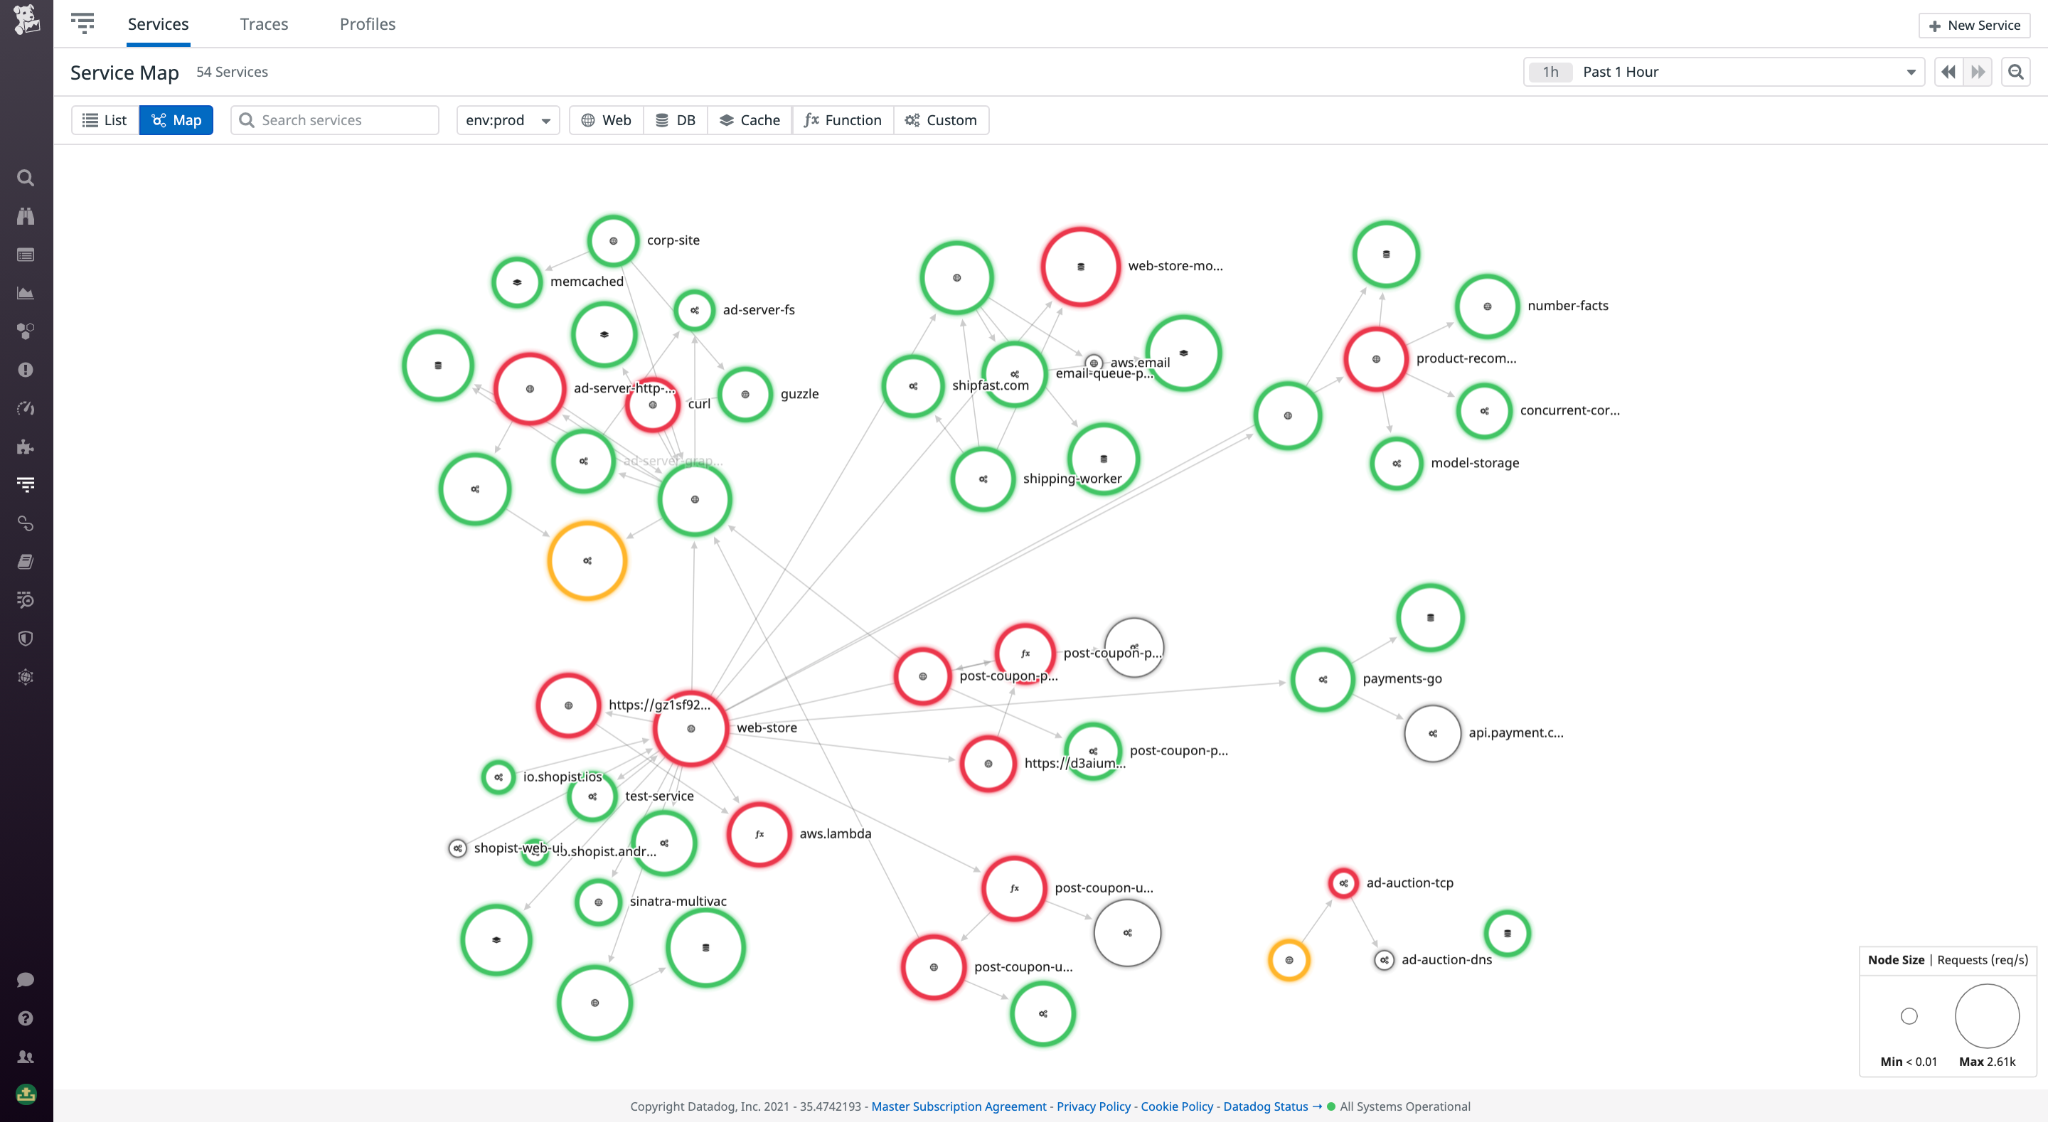The height and width of the screenshot is (1122, 2048).
Task: Open the Privacy Policy link in the footer
Action: pos(1093,1106)
